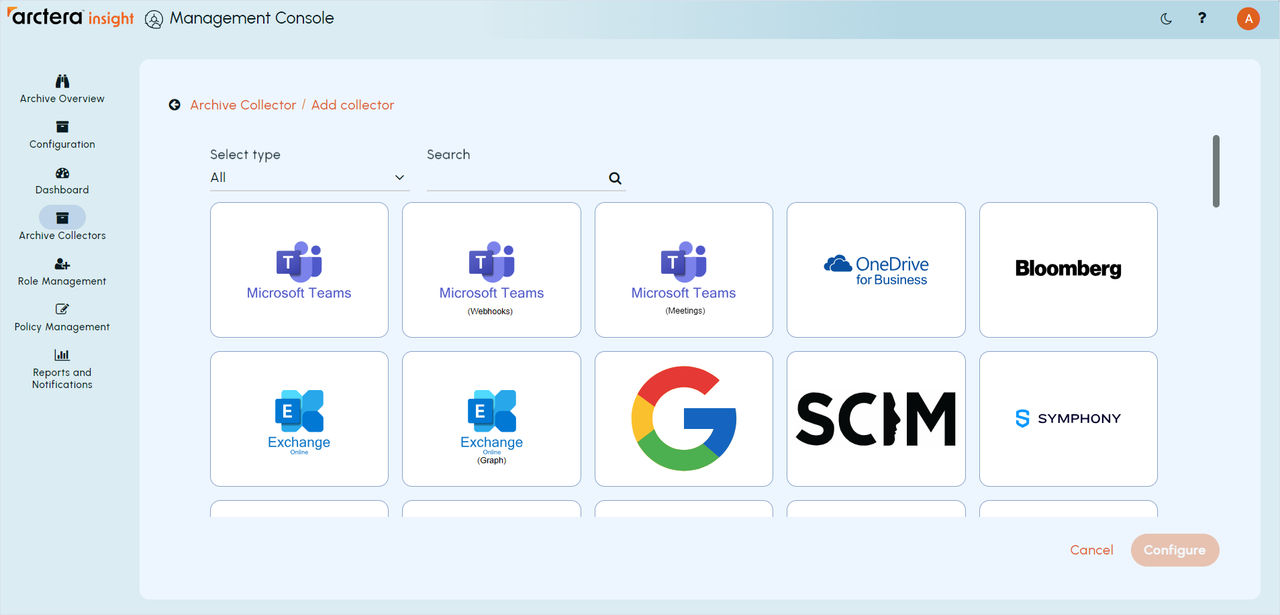Open Dashboard gauge icon
This screenshot has height=615, width=1280.
coord(62,173)
